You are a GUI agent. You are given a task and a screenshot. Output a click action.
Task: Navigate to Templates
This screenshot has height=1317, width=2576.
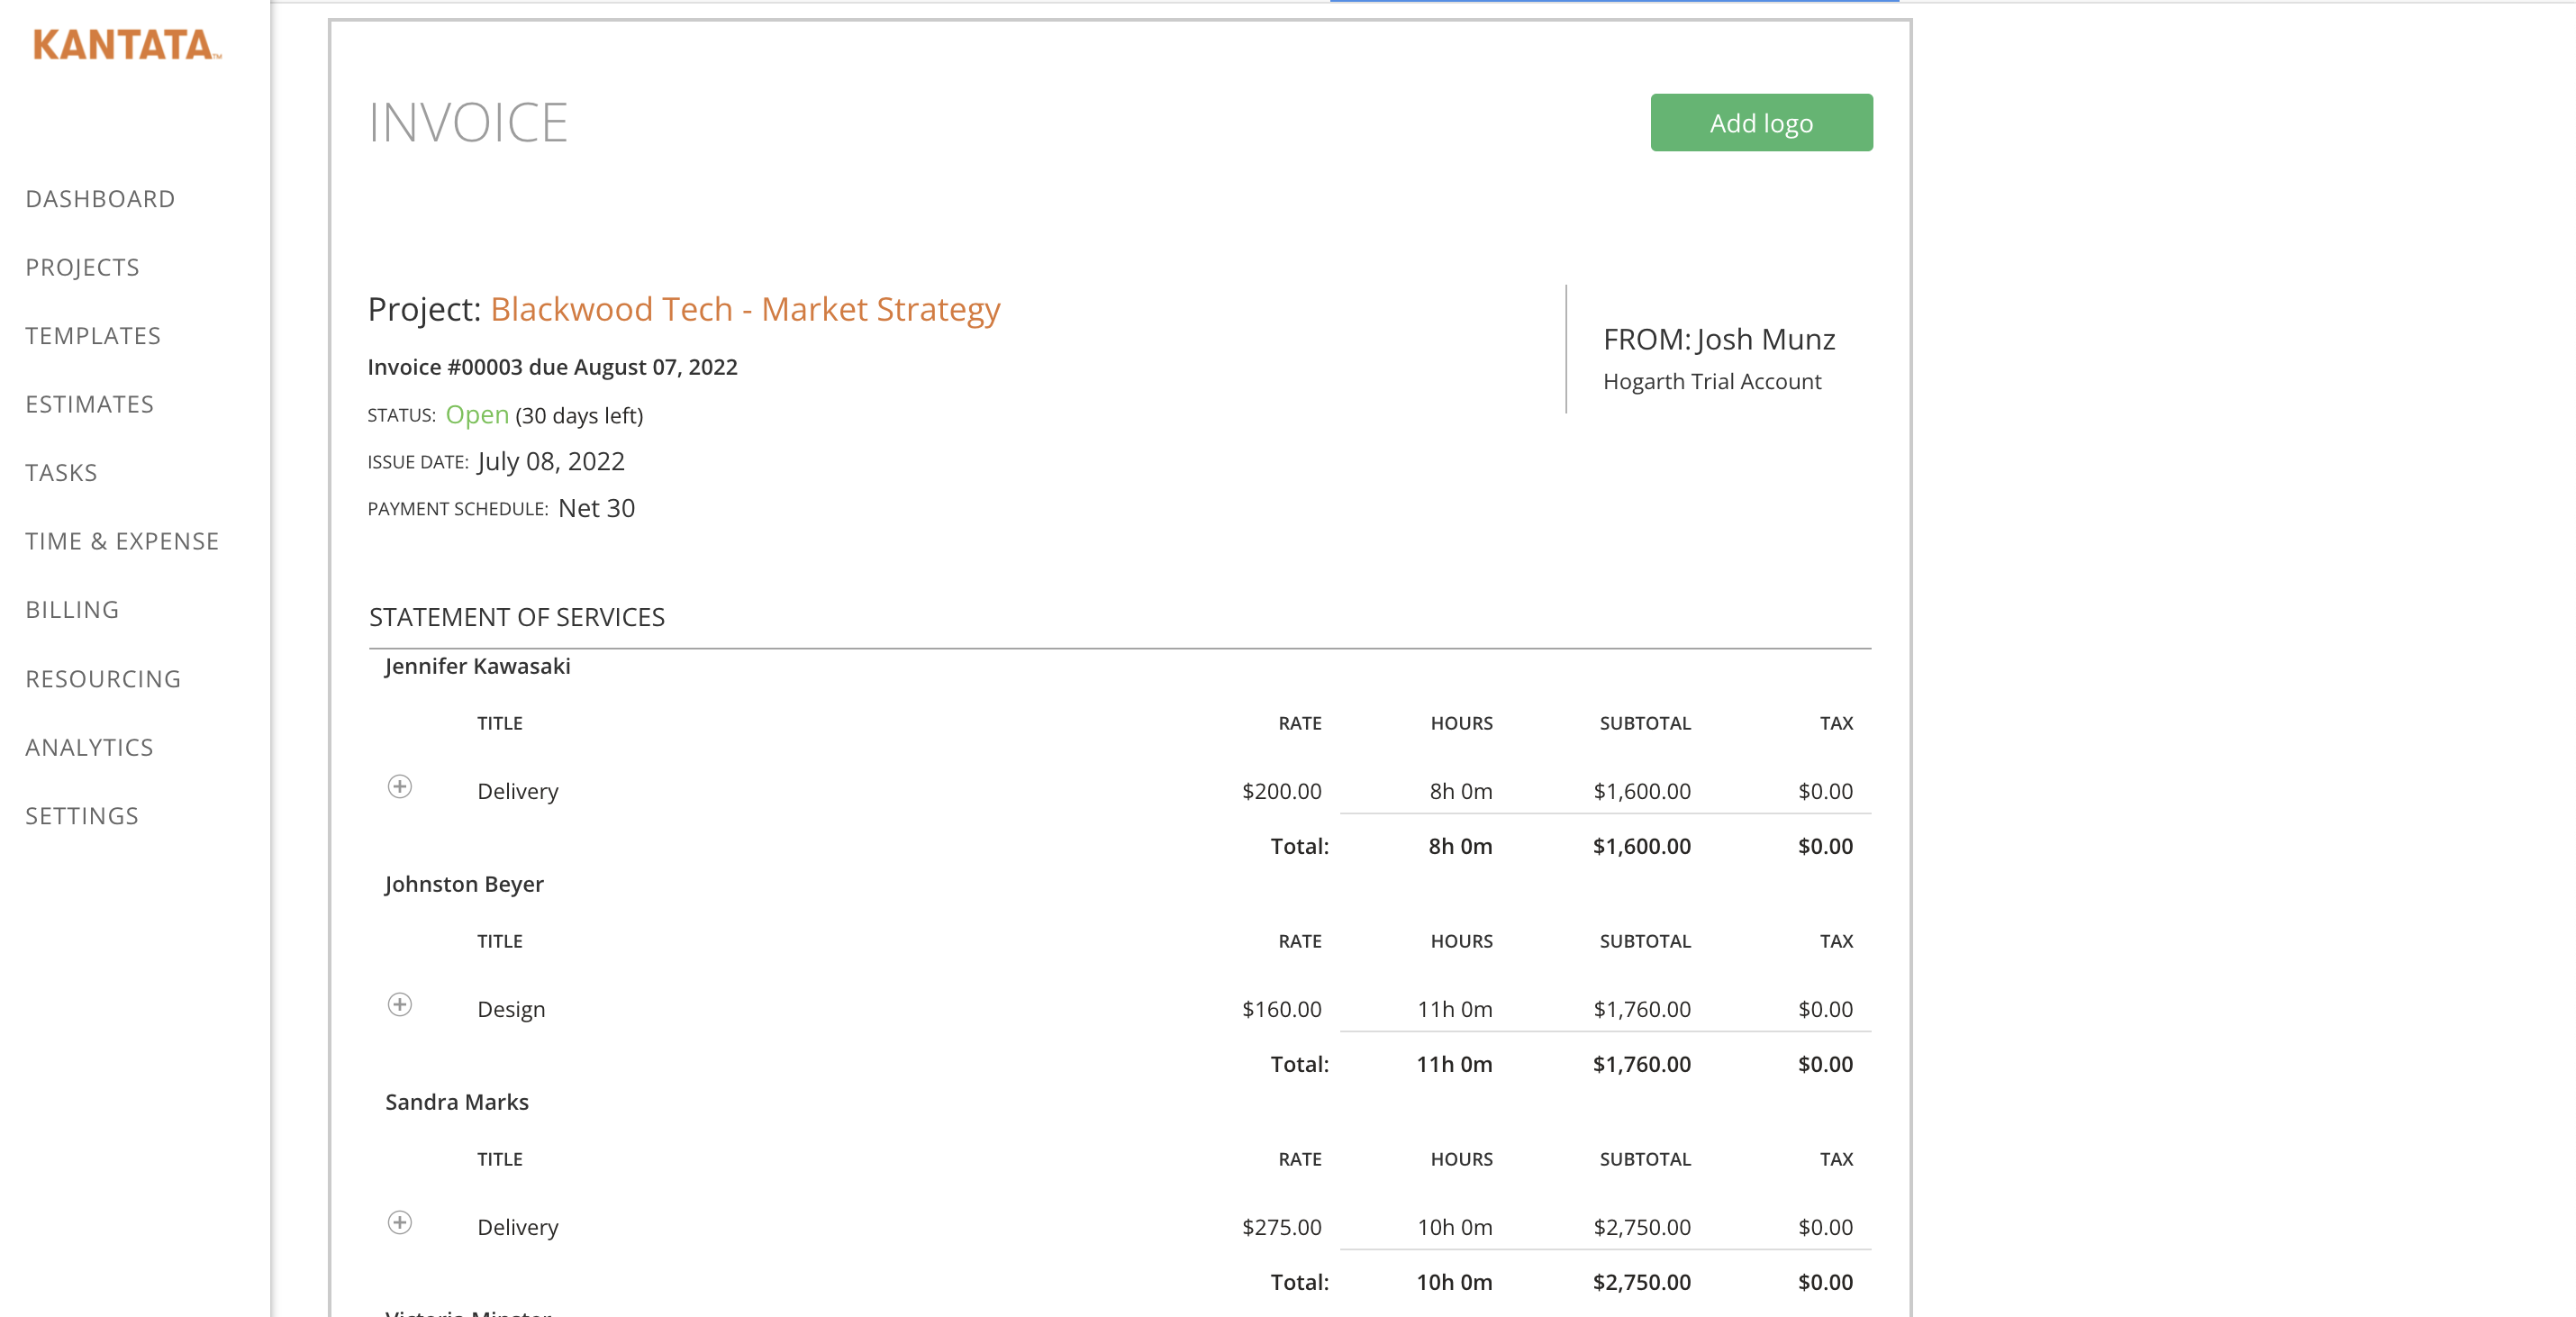93,336
